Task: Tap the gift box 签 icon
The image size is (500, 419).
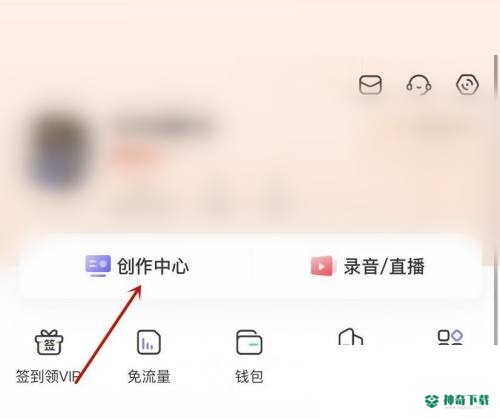Action: [x=49, y=342]
